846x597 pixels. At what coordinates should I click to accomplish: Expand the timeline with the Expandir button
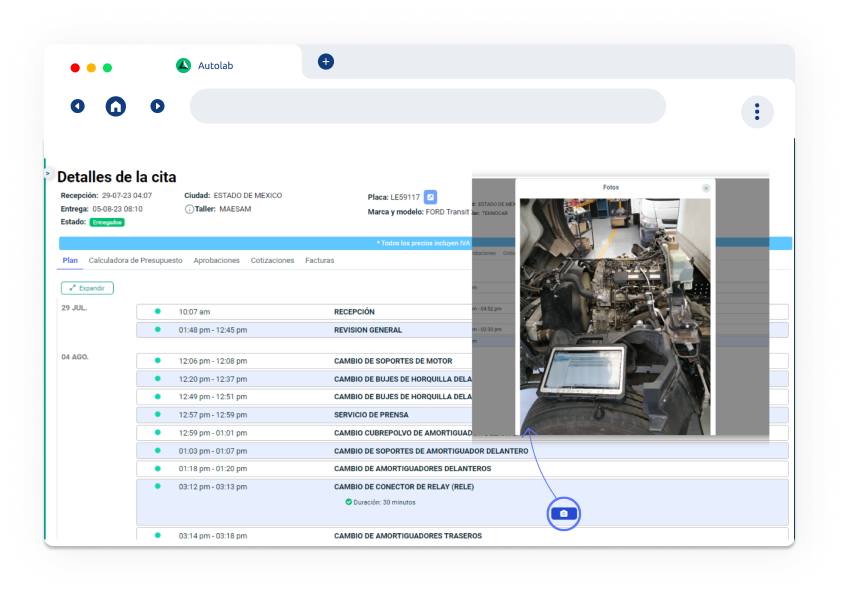(86, 287)
